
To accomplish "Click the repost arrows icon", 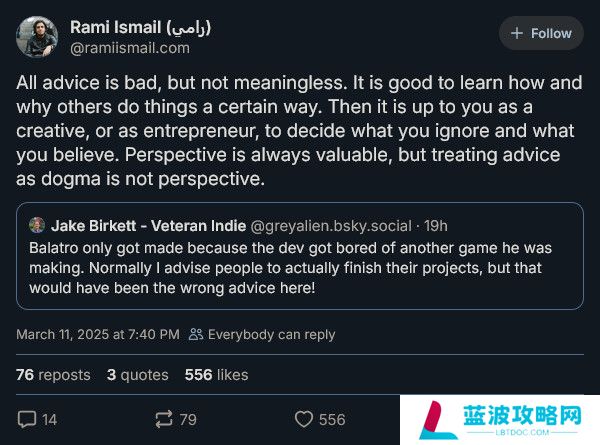I will click(x=165, y=420).
